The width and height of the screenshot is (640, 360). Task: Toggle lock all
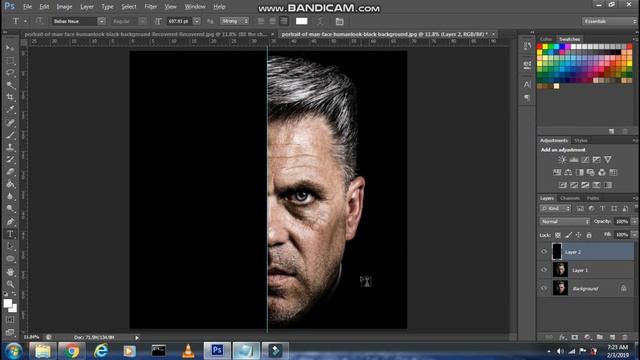(x=589, y=235)
